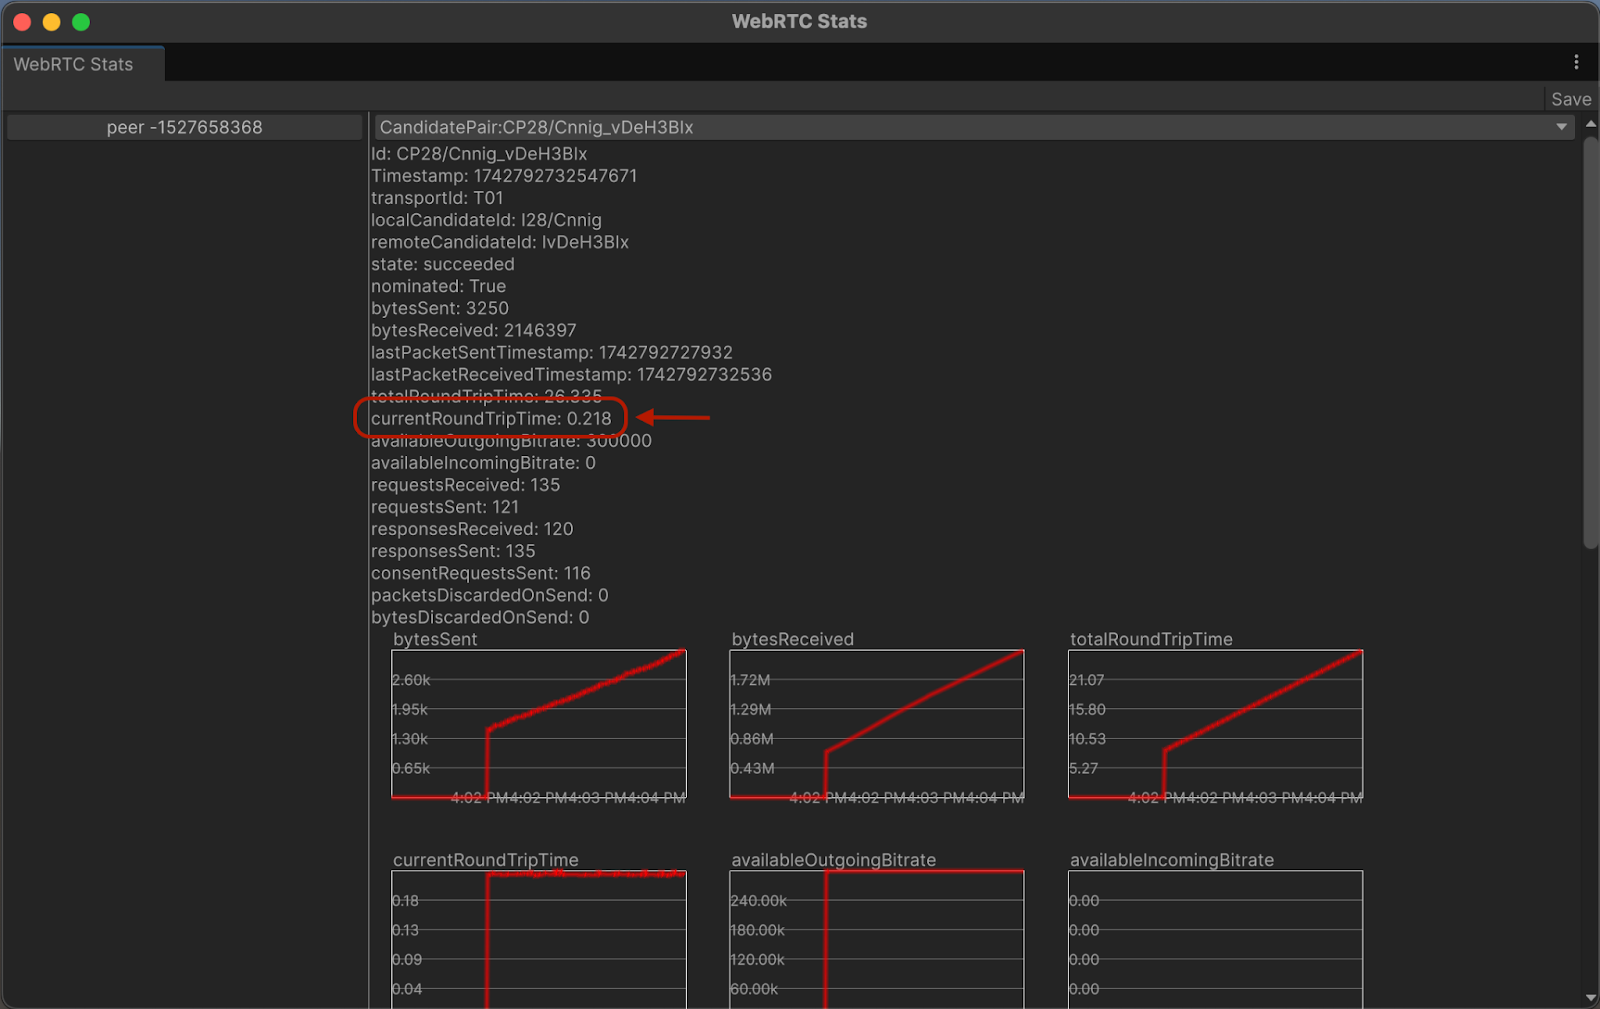The image size is (1600, 1009).
Task: Click the bytesSent graph
Action: (539, 724)
